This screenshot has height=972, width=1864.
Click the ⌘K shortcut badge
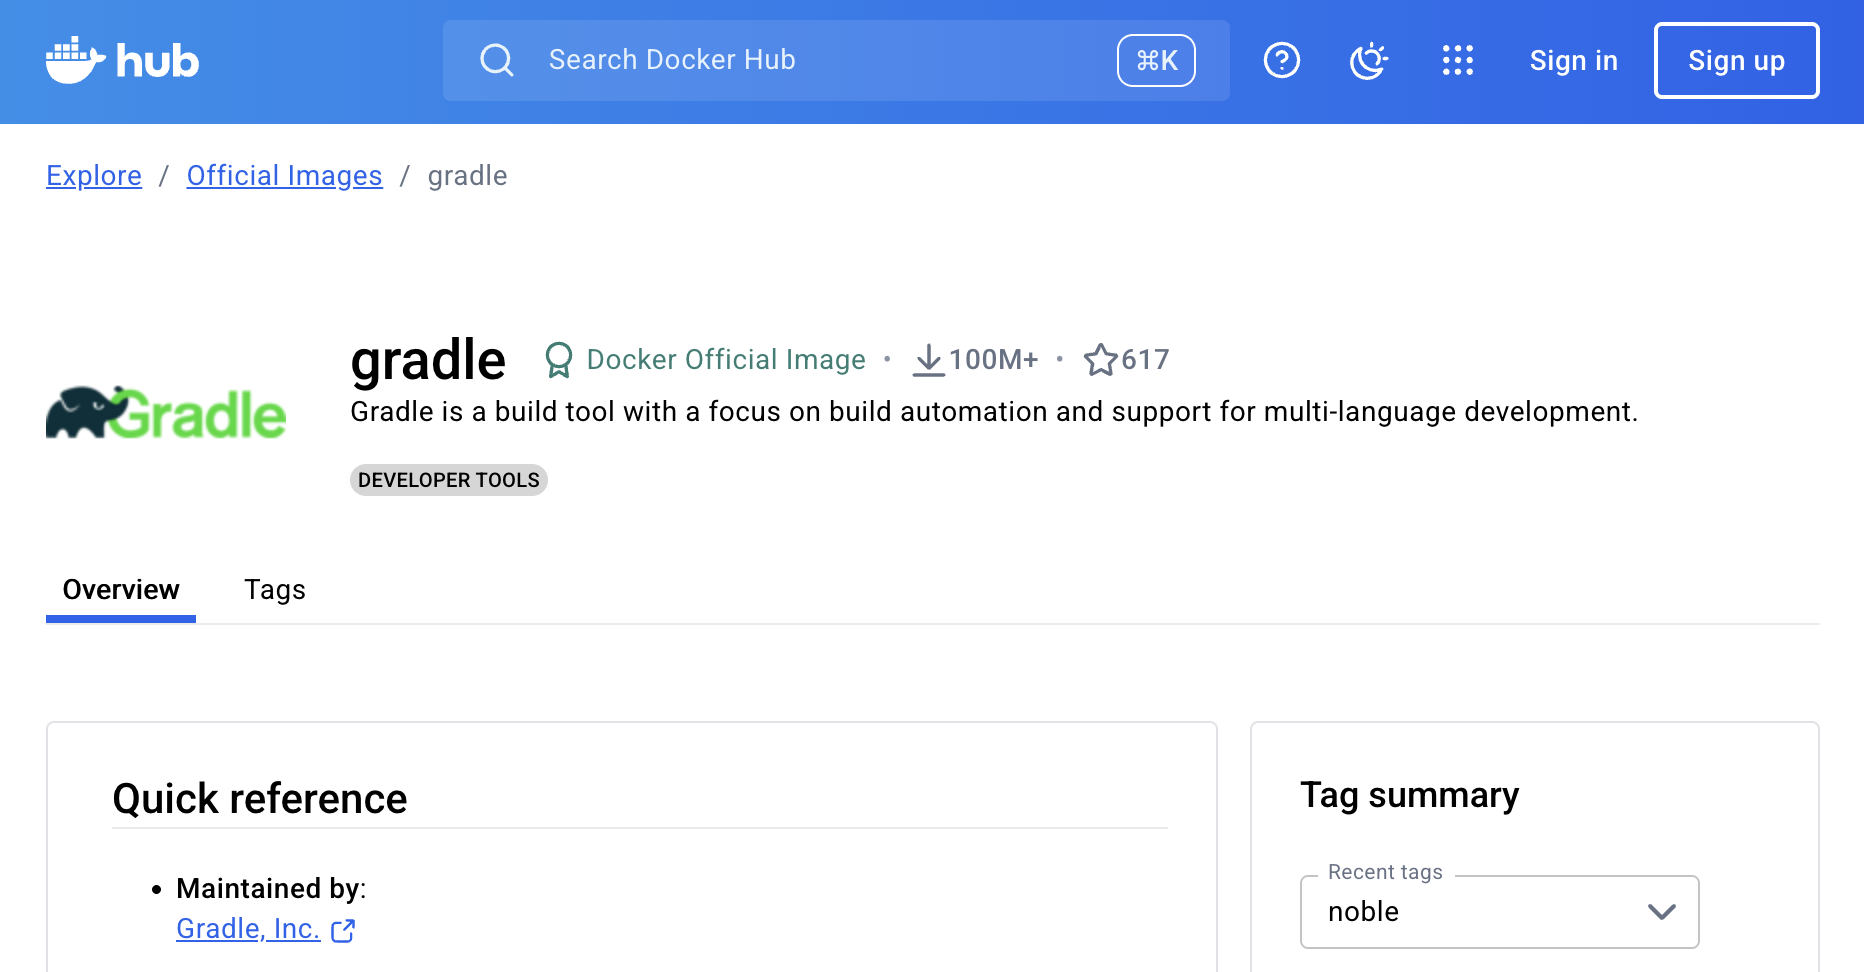[x=1156, y=60]
